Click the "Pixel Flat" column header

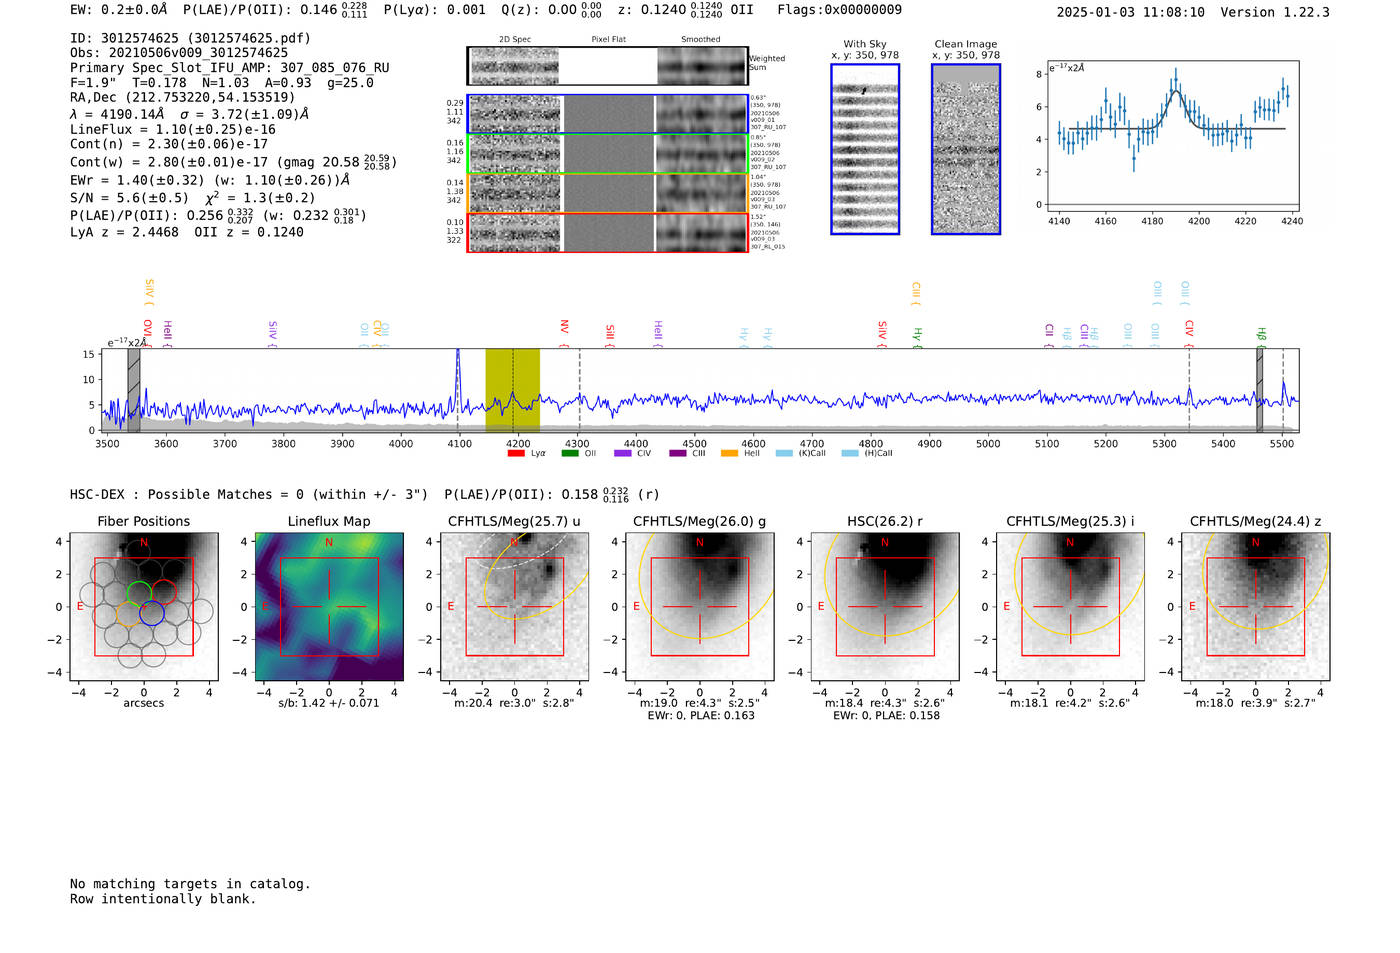click(608, 40)
